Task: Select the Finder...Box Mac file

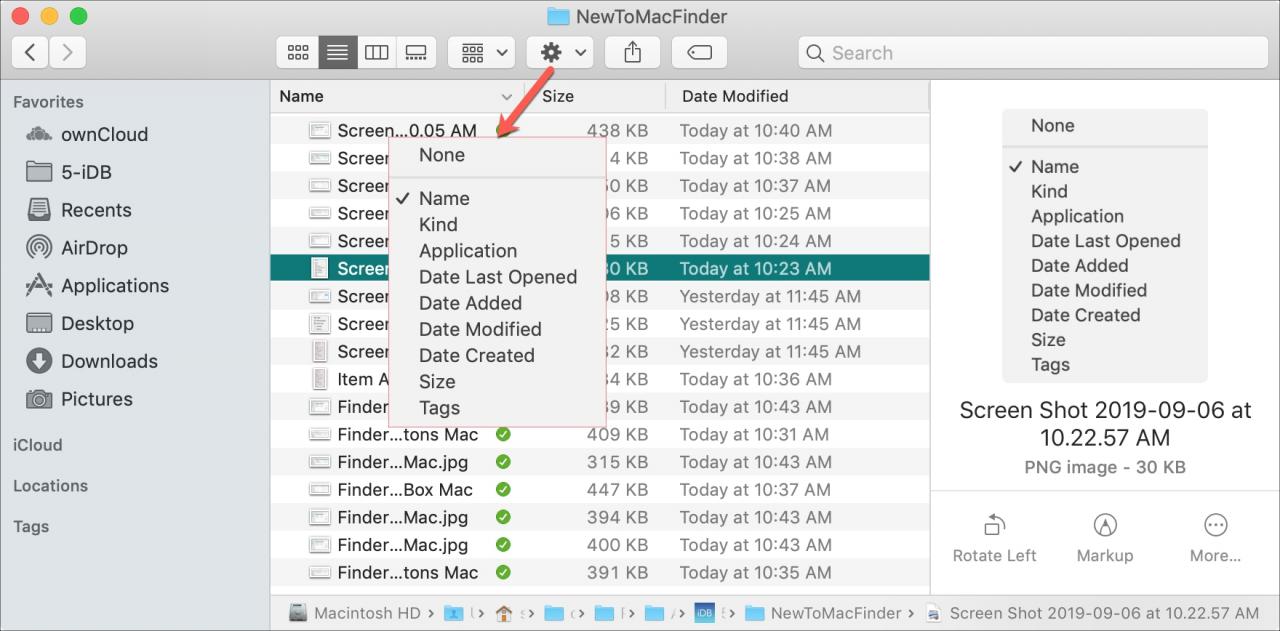Action: tap(600, 490)
